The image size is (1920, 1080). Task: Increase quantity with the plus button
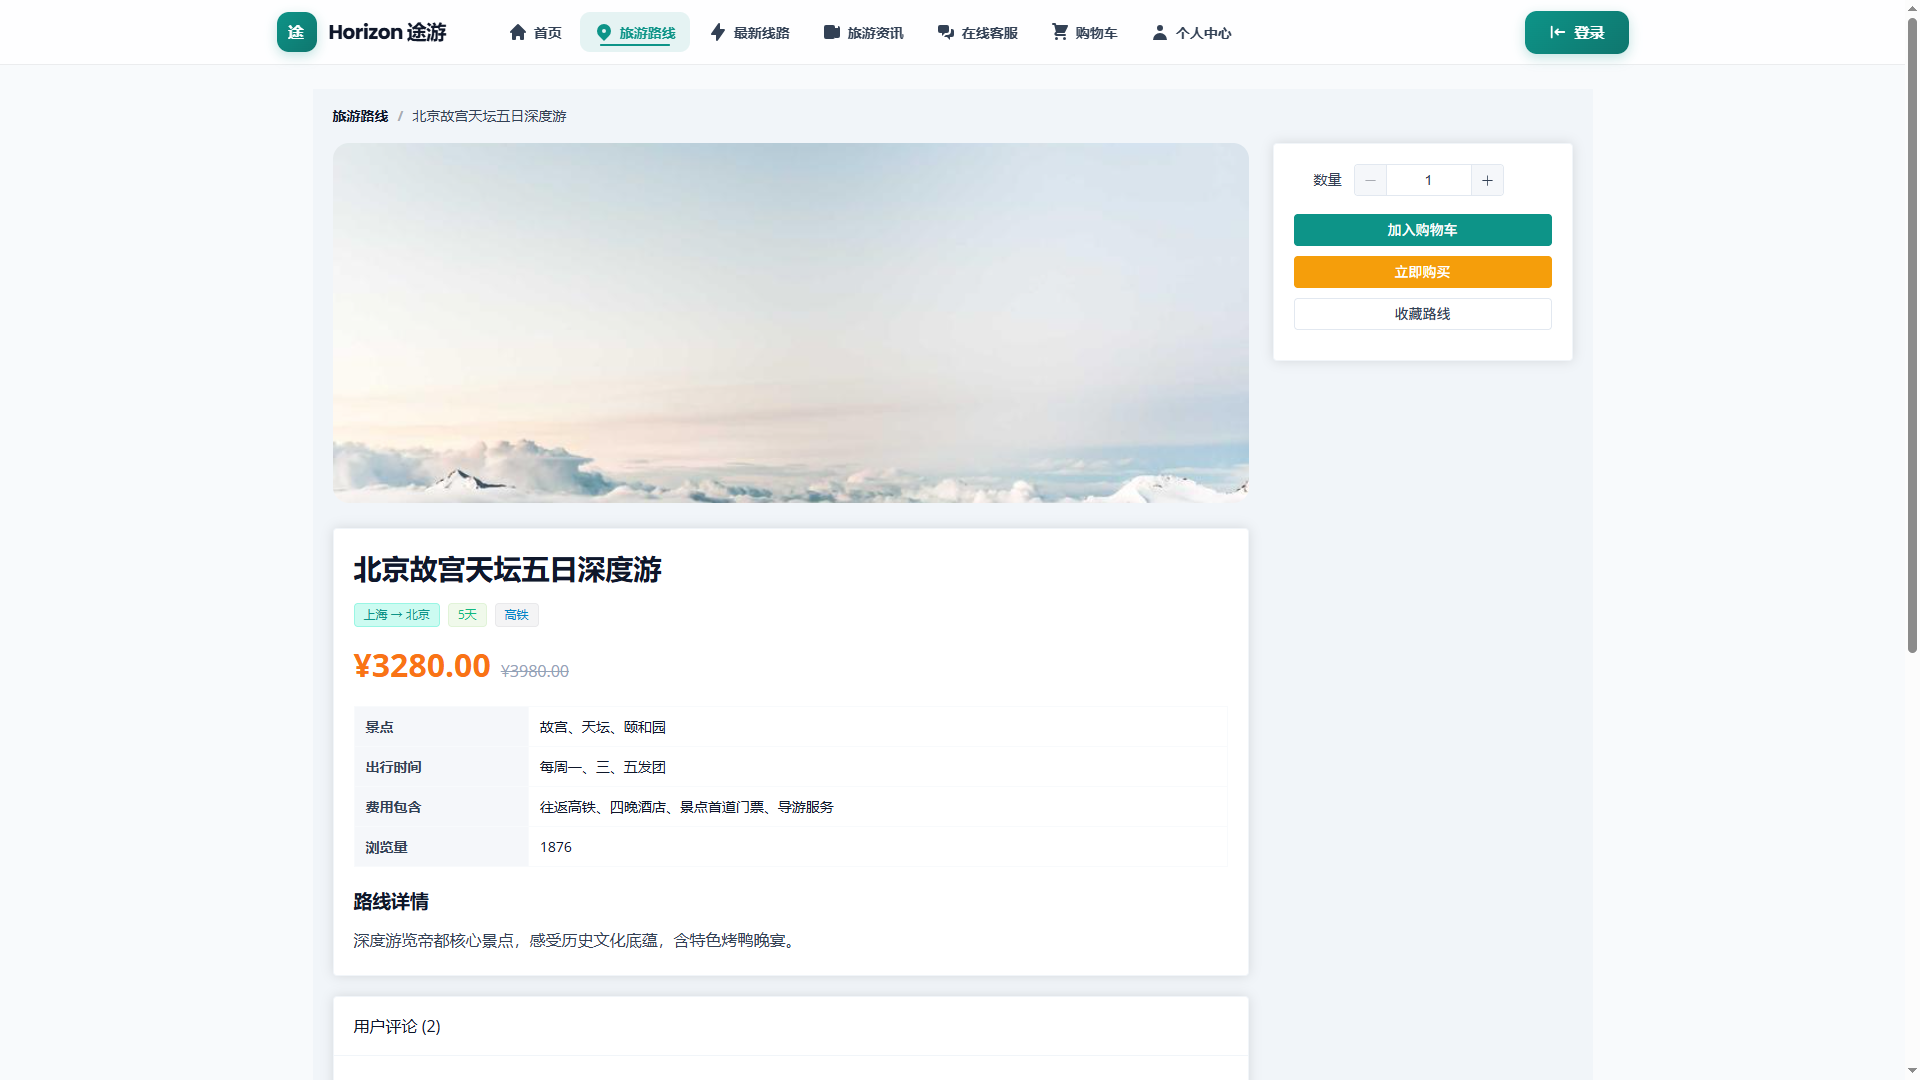point(1487,180)
